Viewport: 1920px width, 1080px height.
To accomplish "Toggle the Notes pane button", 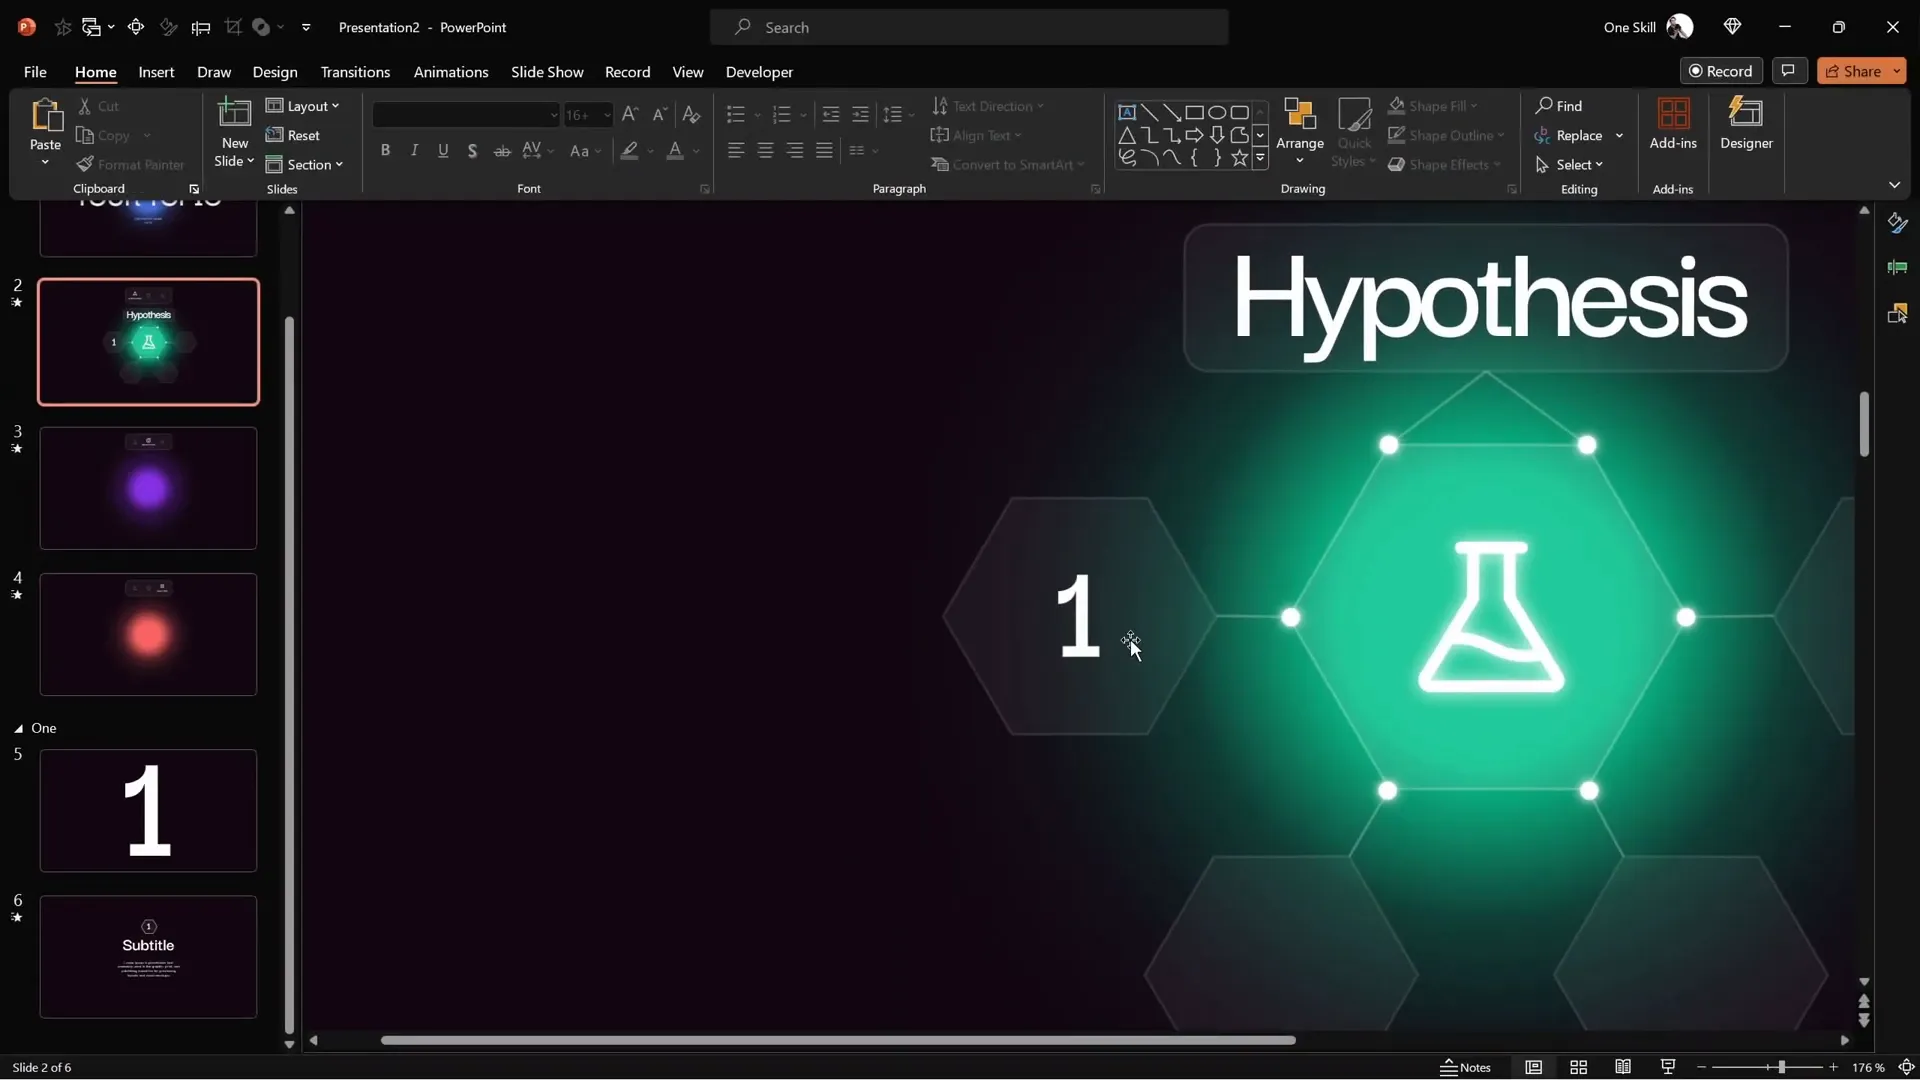I will [1466, 1067].
